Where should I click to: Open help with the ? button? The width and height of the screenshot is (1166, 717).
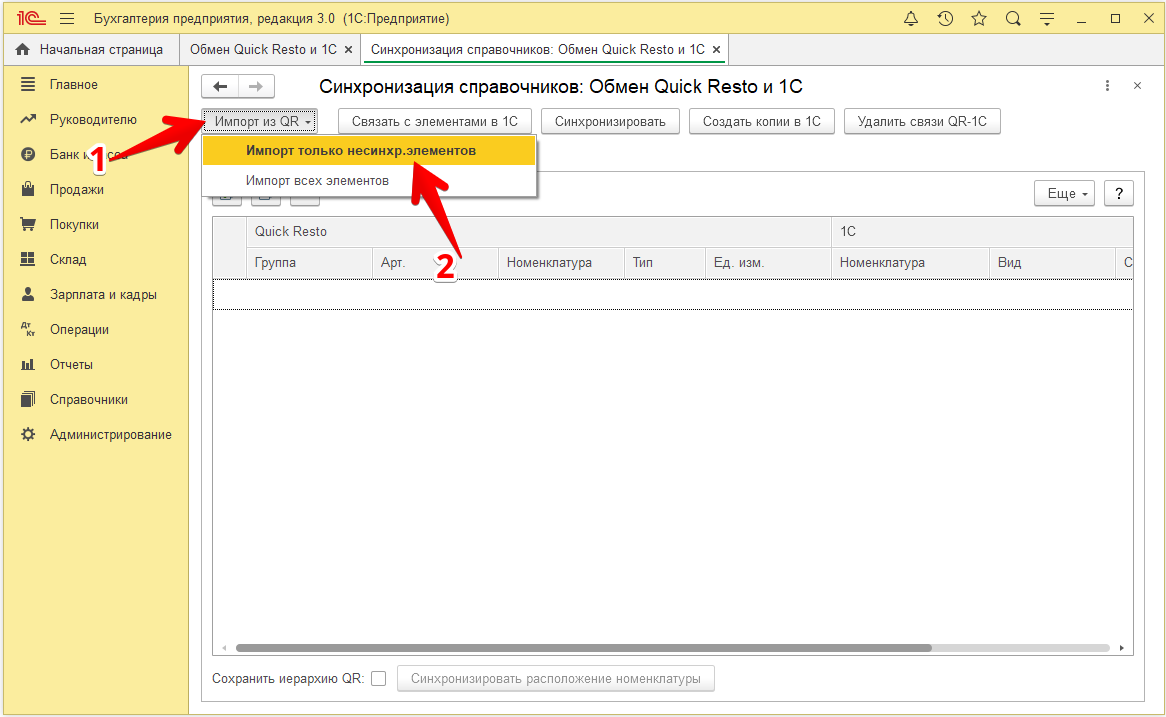[1118, 193]
